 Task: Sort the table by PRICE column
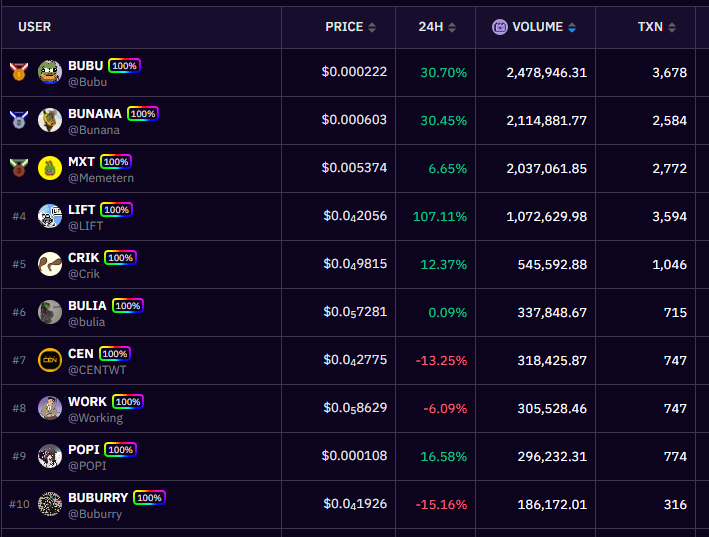pyautogui.click(x=350, y=27)
